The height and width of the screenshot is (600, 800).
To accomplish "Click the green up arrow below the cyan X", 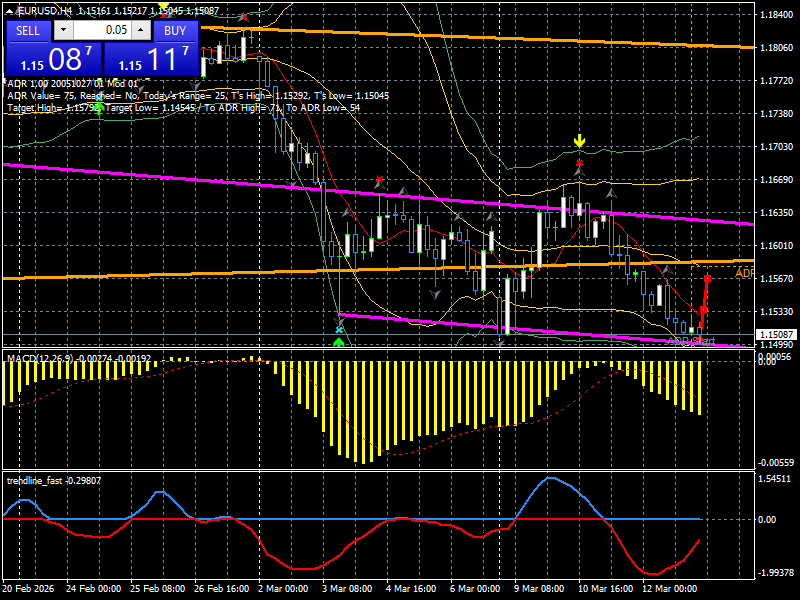I will (339, 341).
